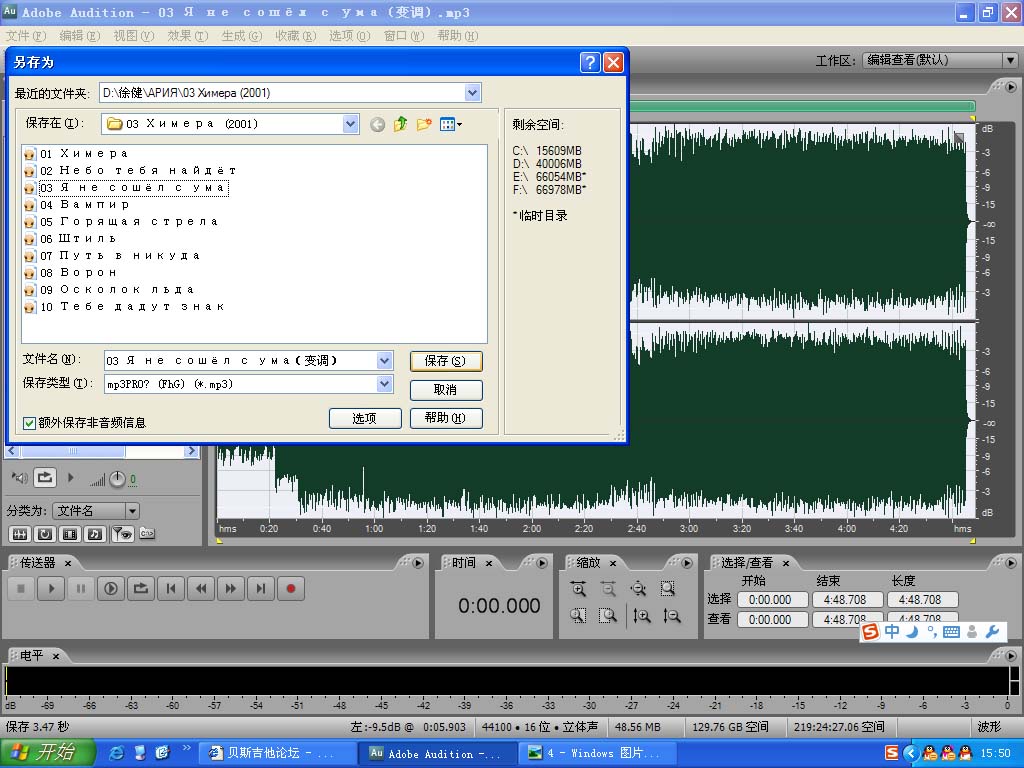Click files panel speaker auto-play icon
The height and width of the screenshot is (768, 1024).
click(20, 478)
